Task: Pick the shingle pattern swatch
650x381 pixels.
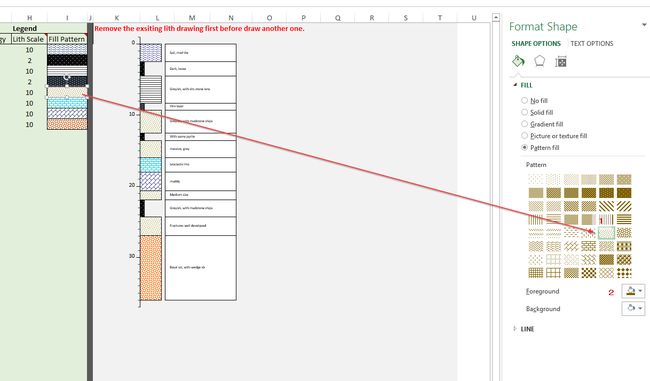Action: click(x=589, y=260)
